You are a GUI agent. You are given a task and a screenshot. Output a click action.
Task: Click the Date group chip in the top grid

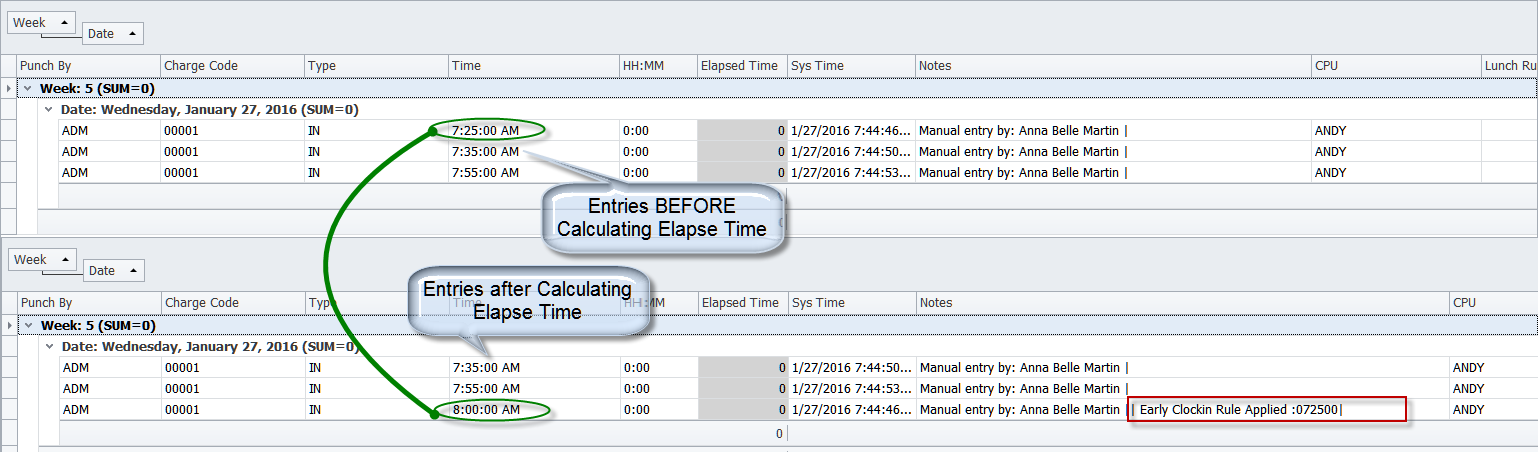coord(112,34)
